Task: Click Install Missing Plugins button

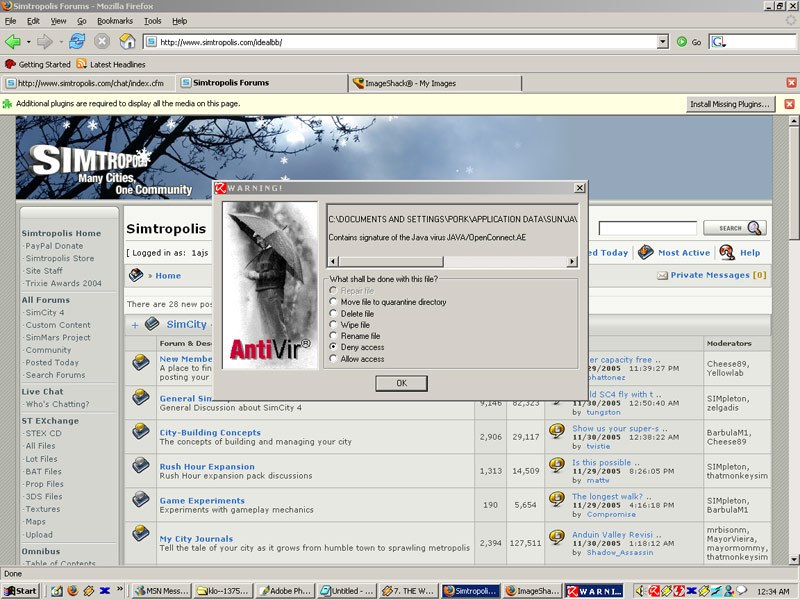Action: (730, 104)
